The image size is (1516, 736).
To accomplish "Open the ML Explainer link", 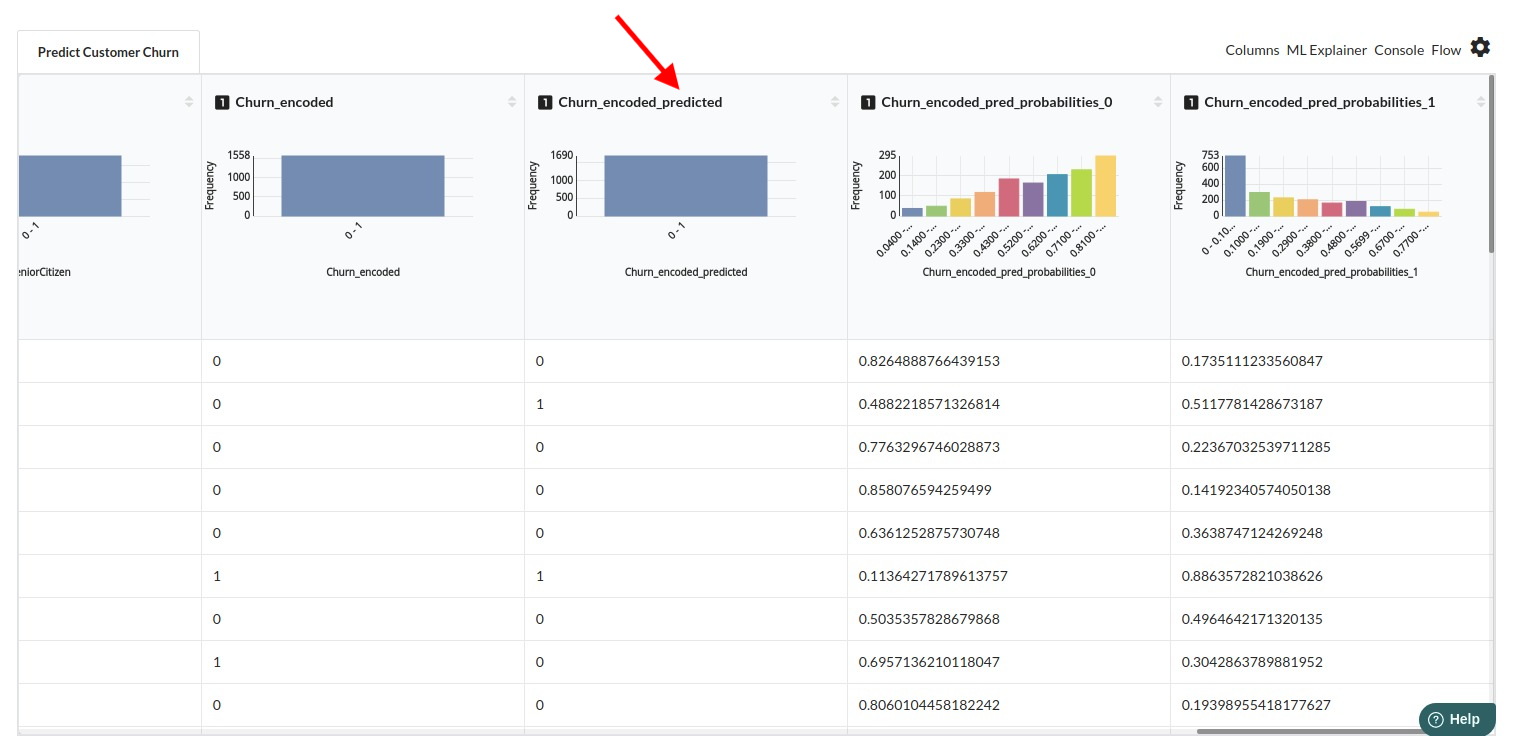I will (1326, 50).
